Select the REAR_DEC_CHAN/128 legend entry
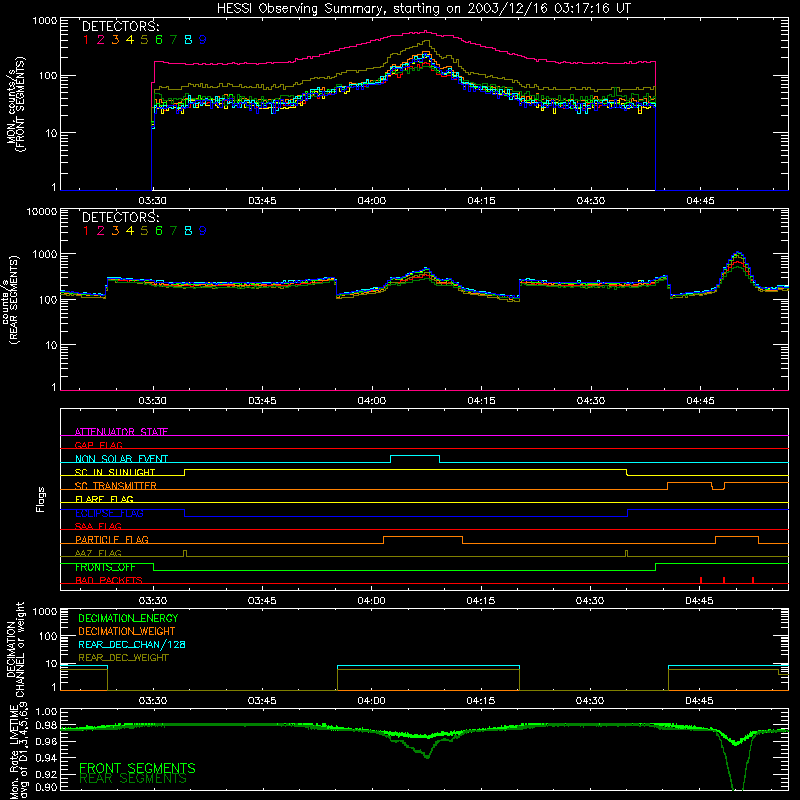This screenshot has width=800, height=800. [132, 644]
